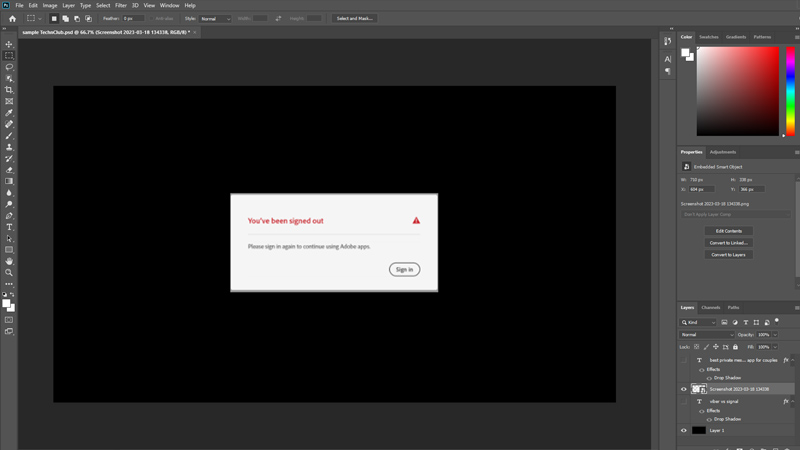The width and height of the screenshot is (800, 450).
Task: Choose Intersect with selection mode icon
Action: coord(88,18)
